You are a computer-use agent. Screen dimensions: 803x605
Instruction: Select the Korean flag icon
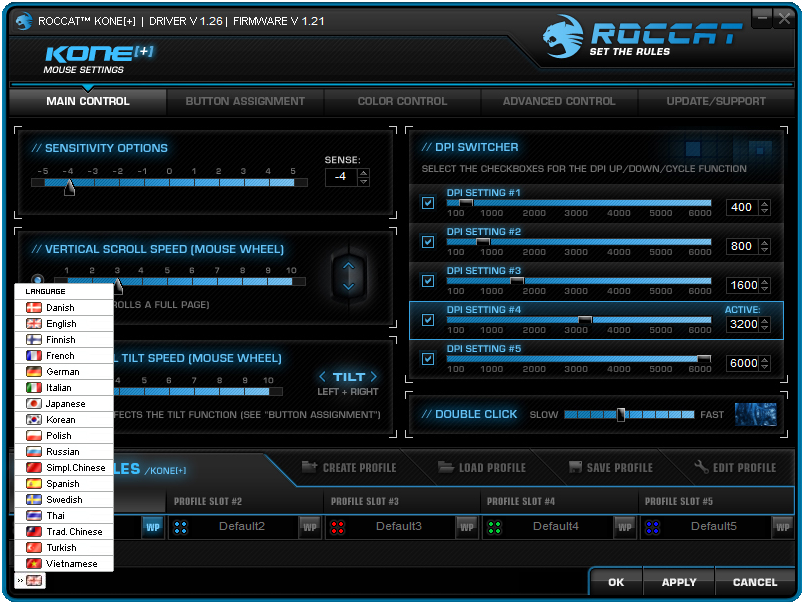(34, 420)
